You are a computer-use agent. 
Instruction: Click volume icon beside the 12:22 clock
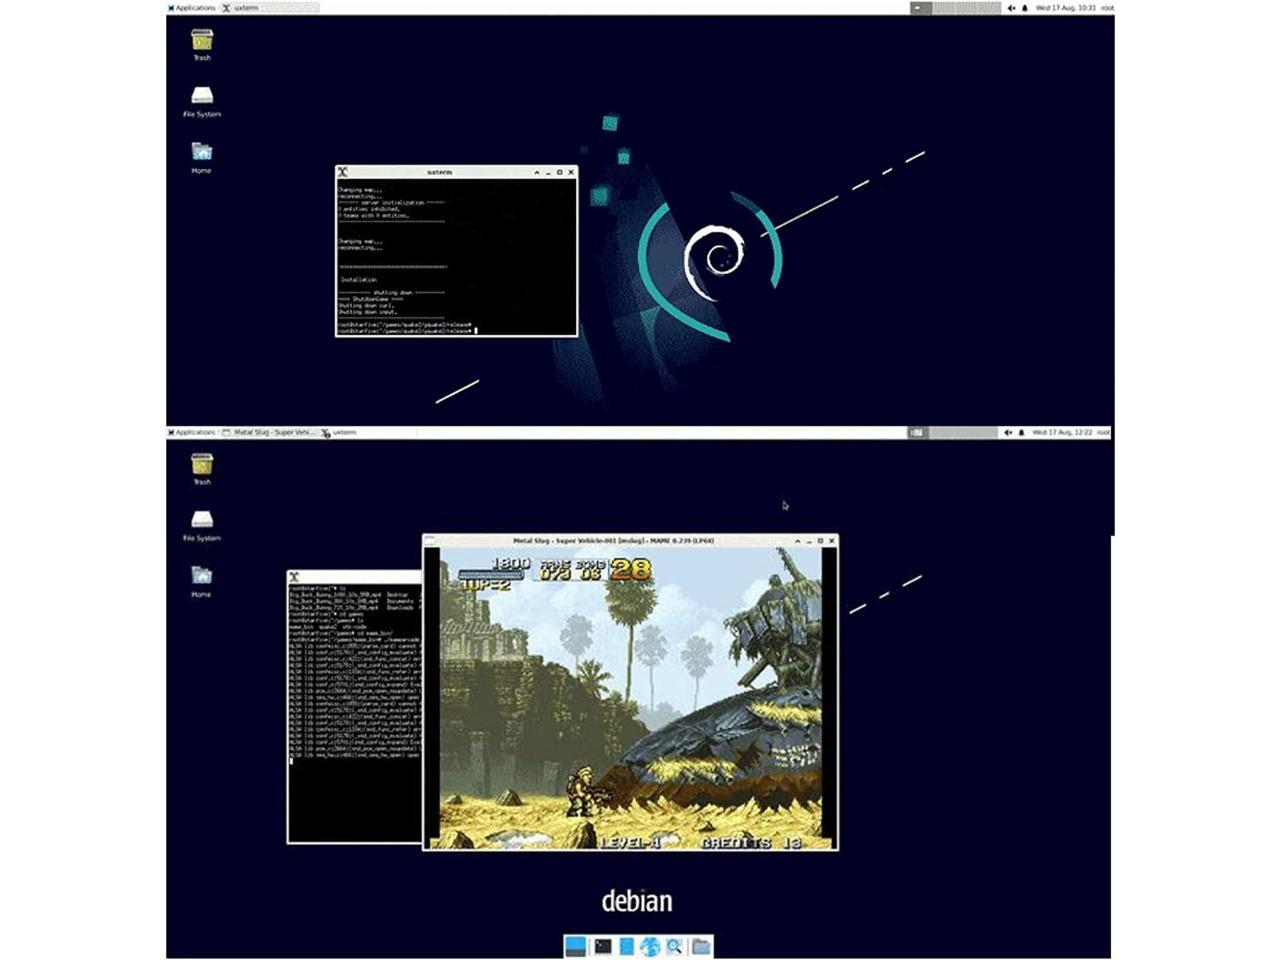pos(1007,433)
